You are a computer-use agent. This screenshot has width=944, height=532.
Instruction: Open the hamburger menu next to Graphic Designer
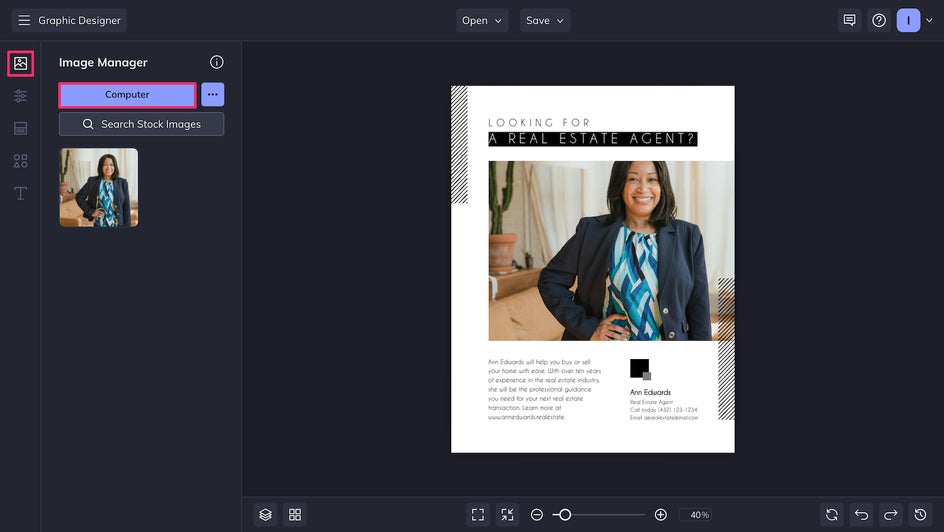(24, 20)
